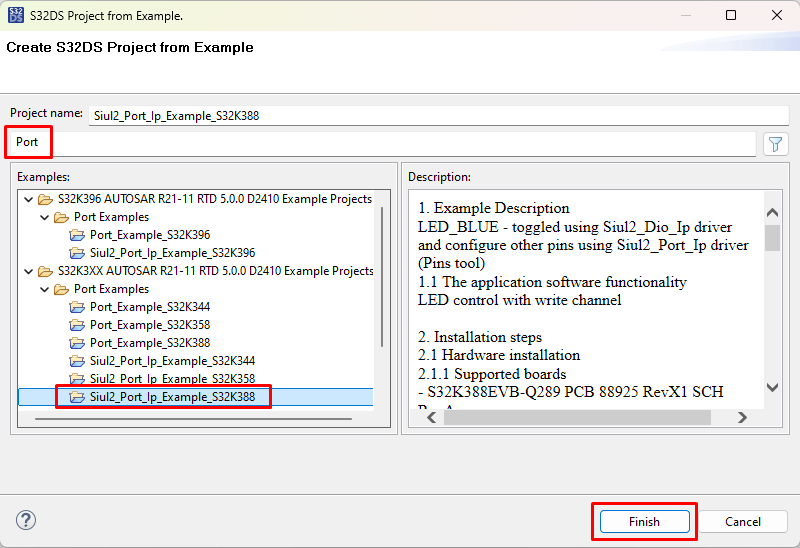Image resolution: width=800 pixels, height=548 pixels.
Task: Select Siul2_Port_Ip_Example_S32K344 example
Action: pos(172,361)
